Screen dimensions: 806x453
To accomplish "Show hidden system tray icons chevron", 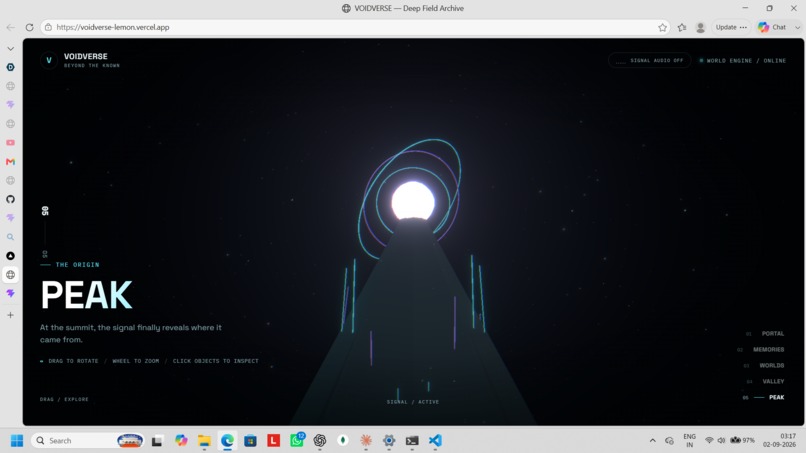I will (x=652, y=441).
